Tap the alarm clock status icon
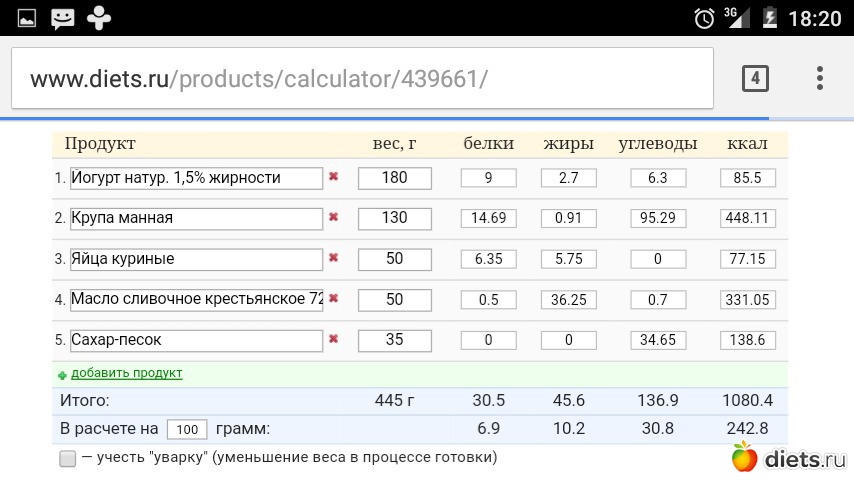854x480 pixels. coord(704,17)
